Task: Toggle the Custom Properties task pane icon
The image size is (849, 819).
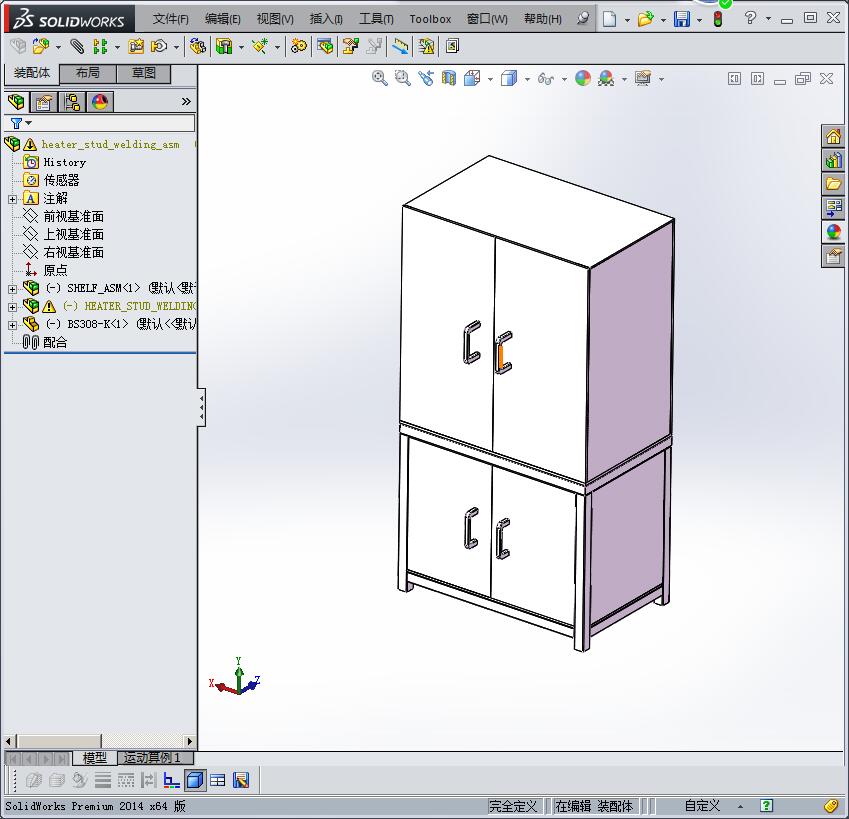Action: (x=833, y=255)
